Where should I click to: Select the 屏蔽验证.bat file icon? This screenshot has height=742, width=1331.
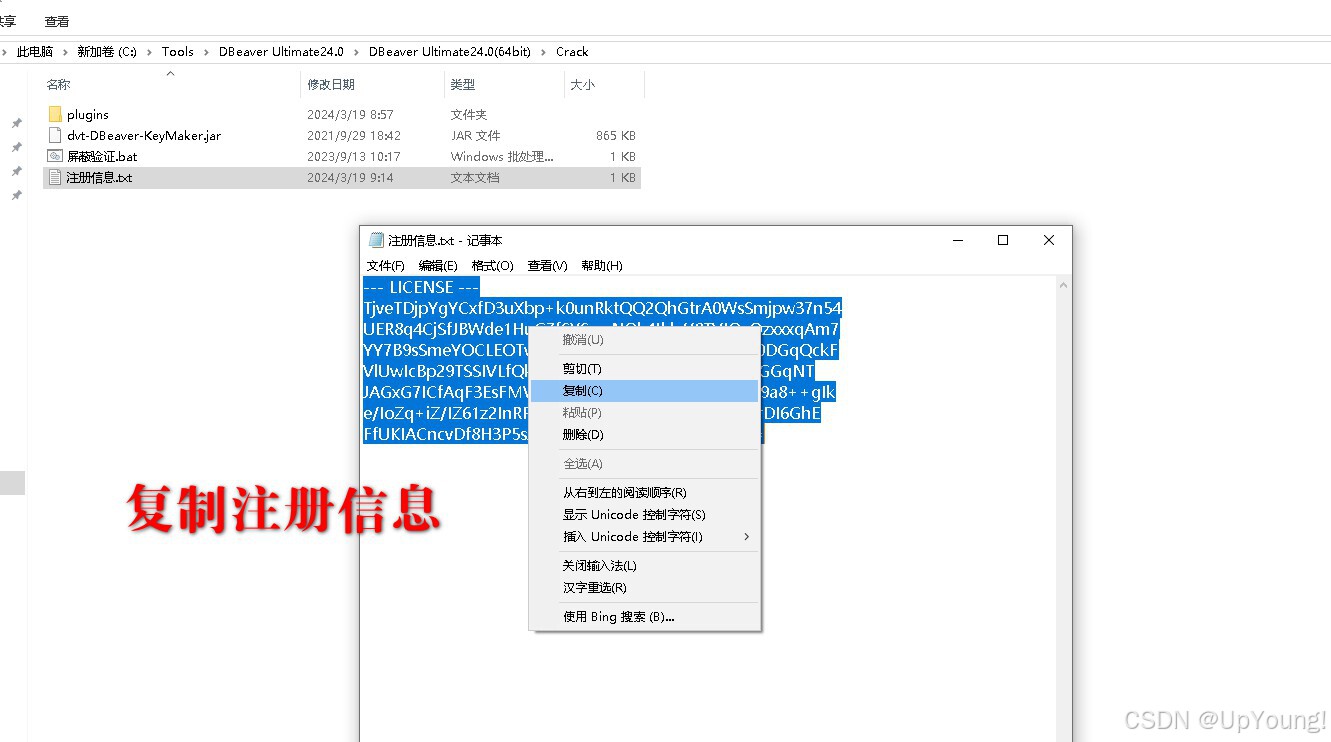pyautogui.click(x=55, y=156)
